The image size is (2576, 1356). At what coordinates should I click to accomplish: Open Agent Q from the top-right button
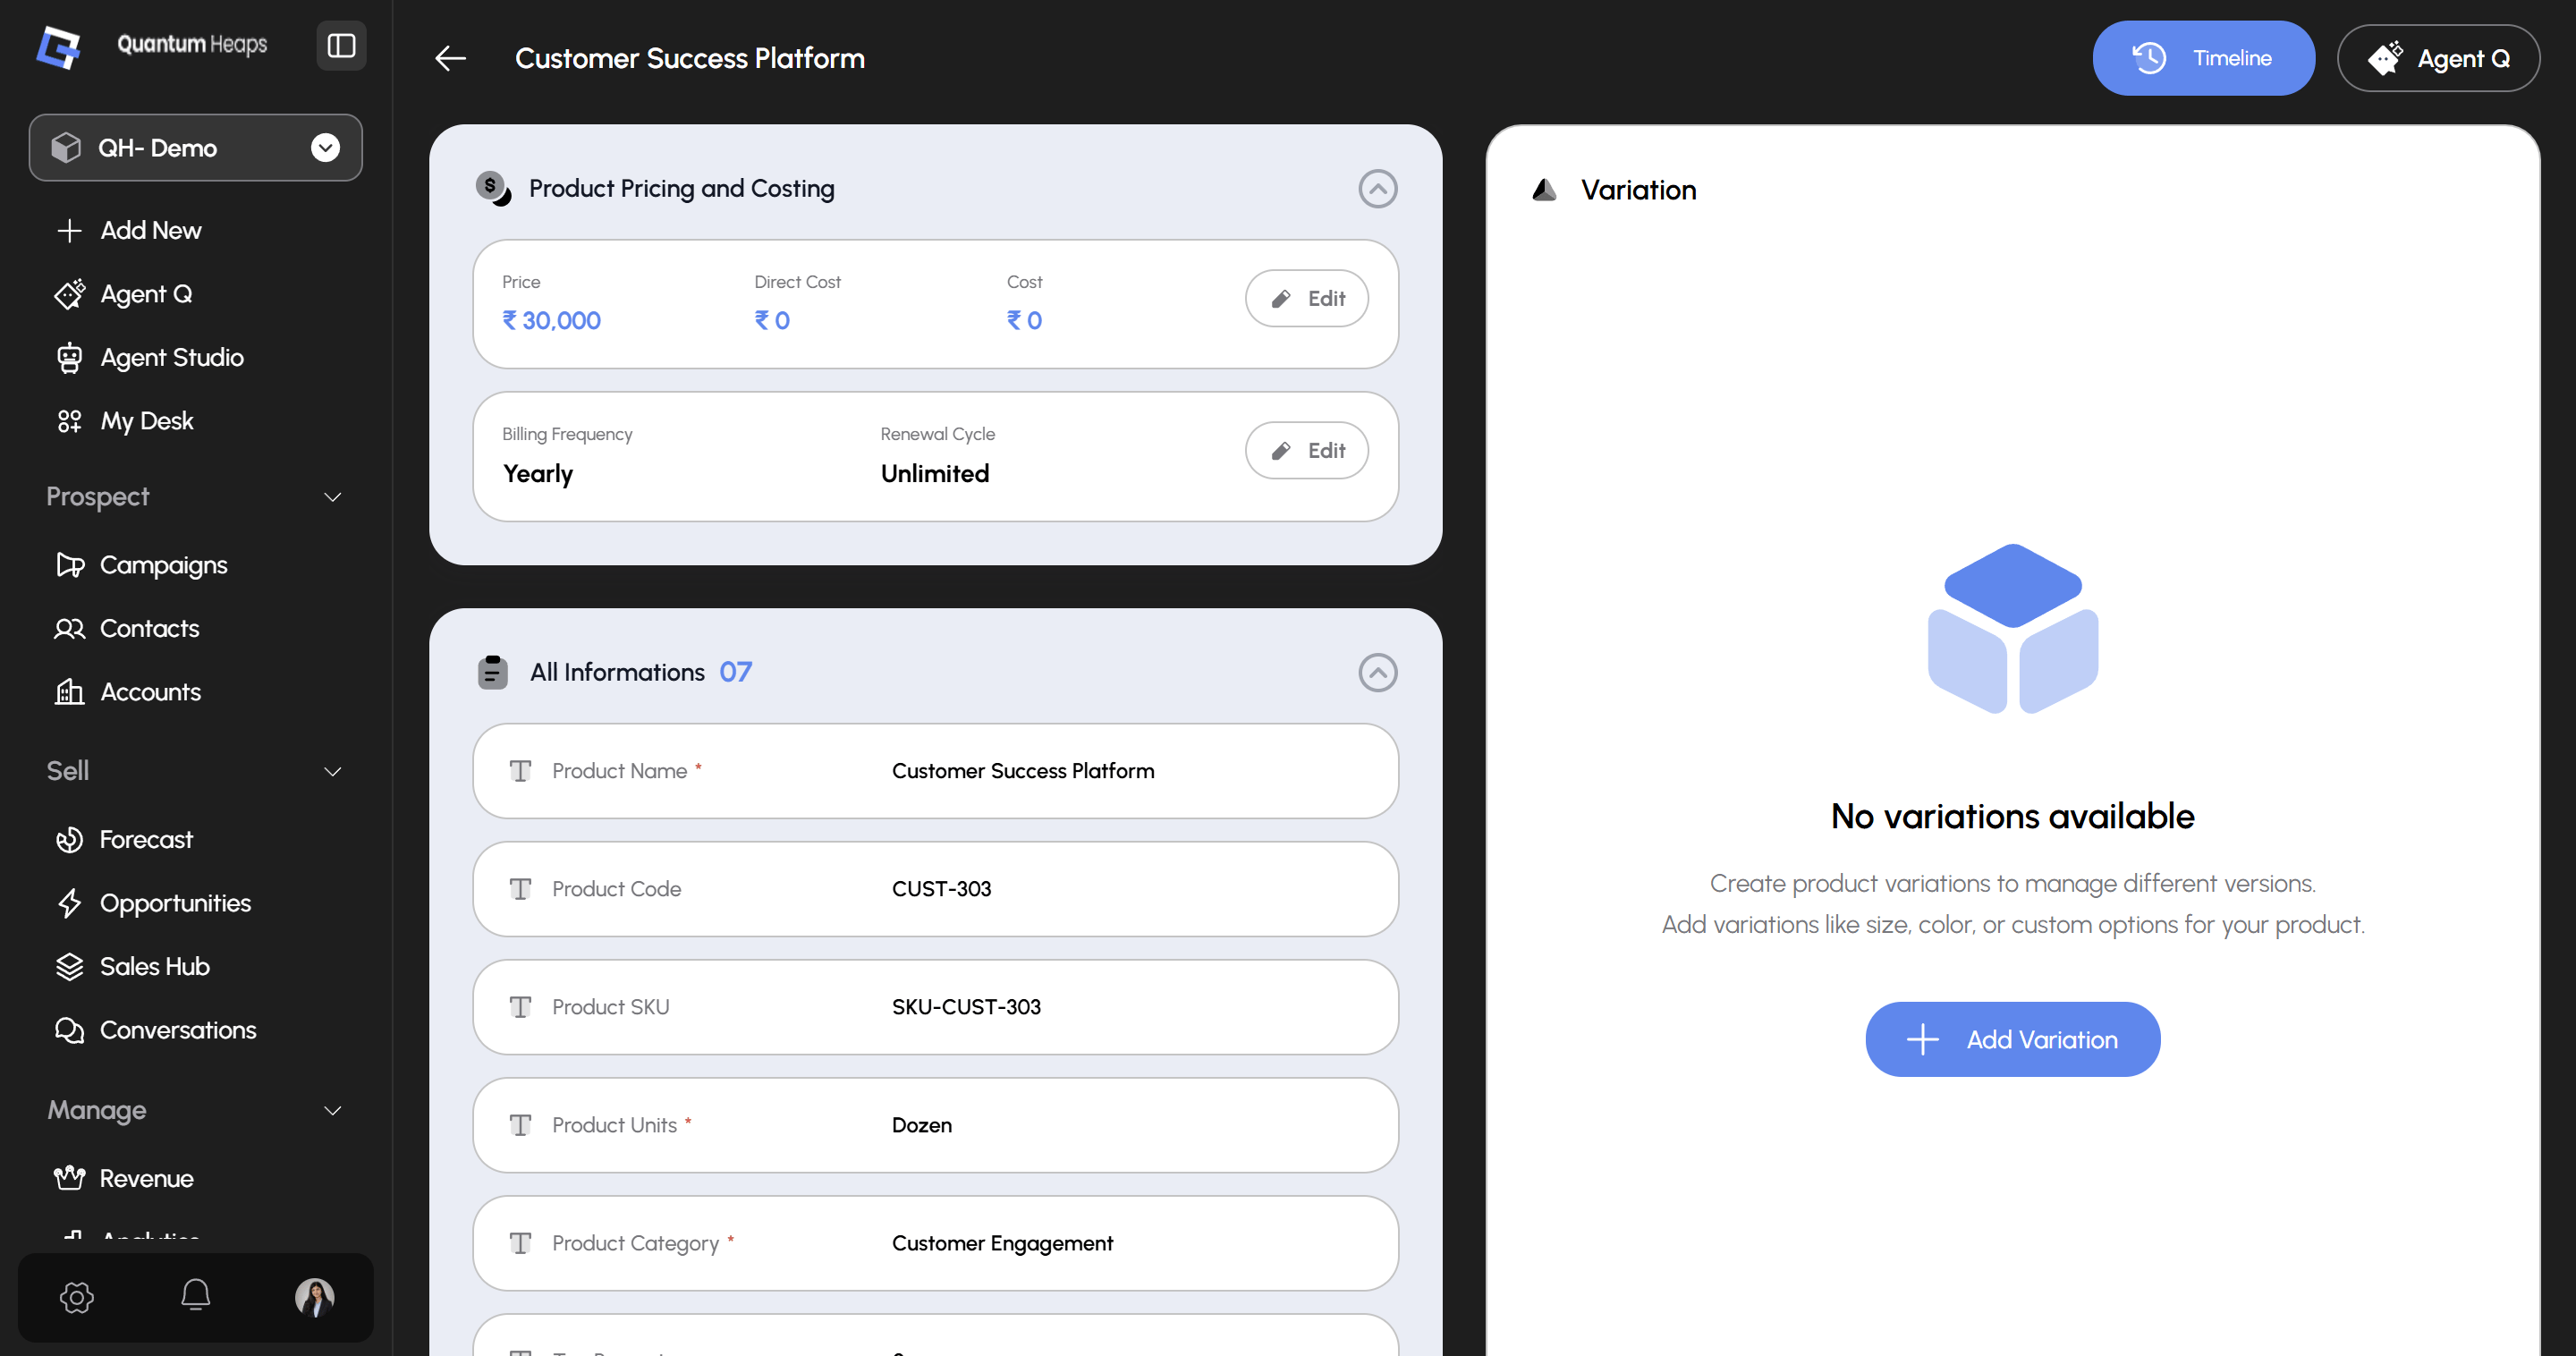click(2438, 58)
